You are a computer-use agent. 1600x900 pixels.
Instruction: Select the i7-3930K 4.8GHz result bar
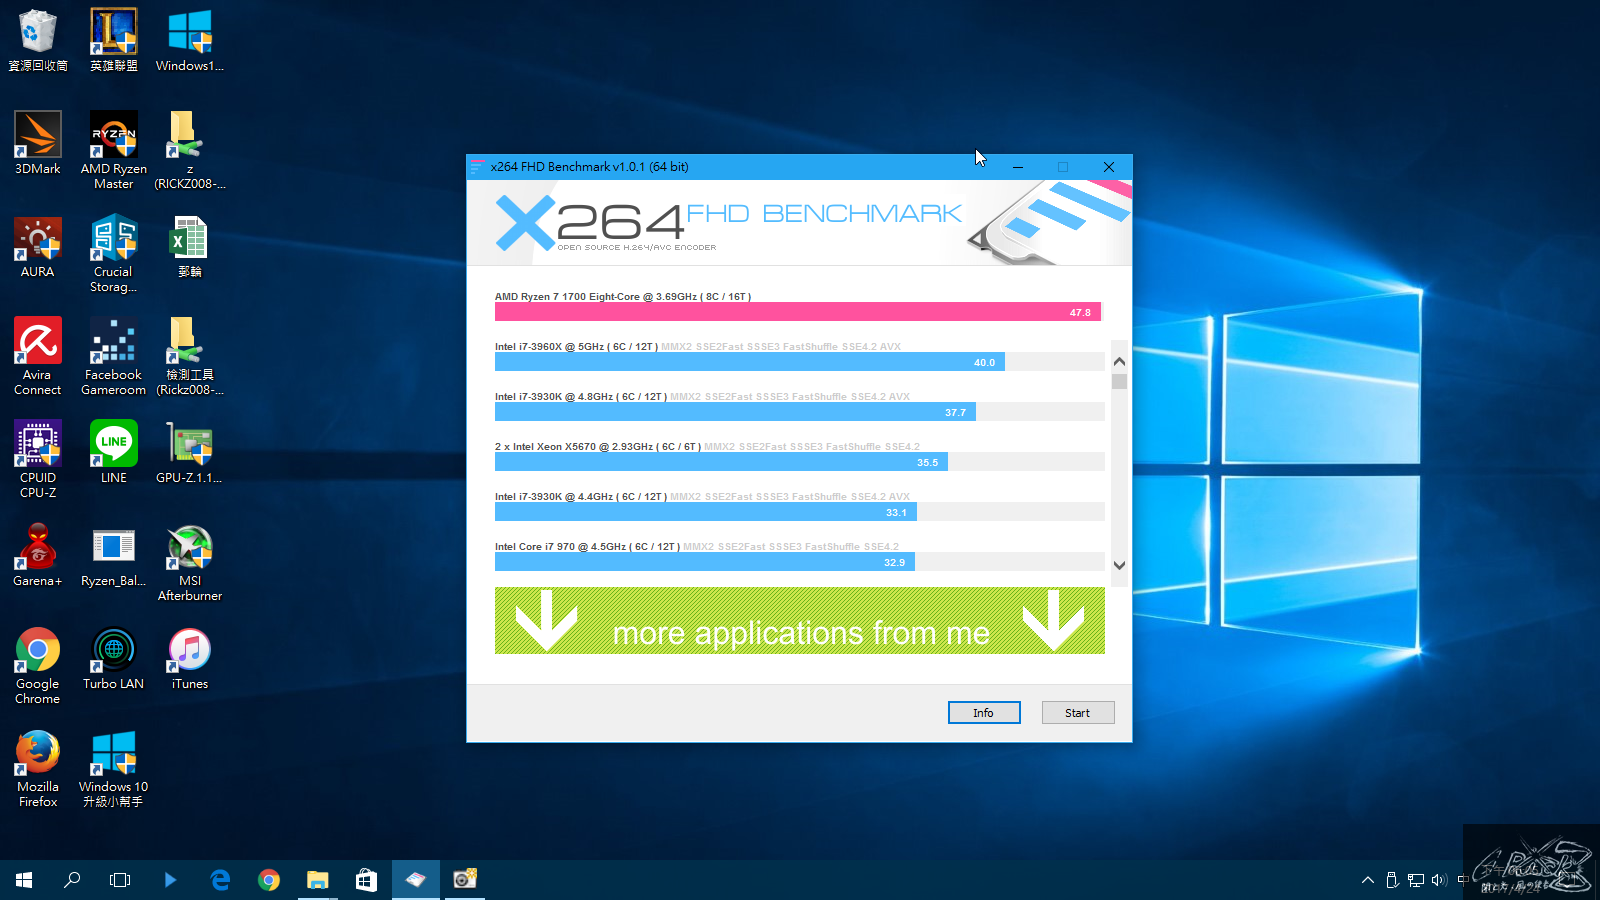735,412
